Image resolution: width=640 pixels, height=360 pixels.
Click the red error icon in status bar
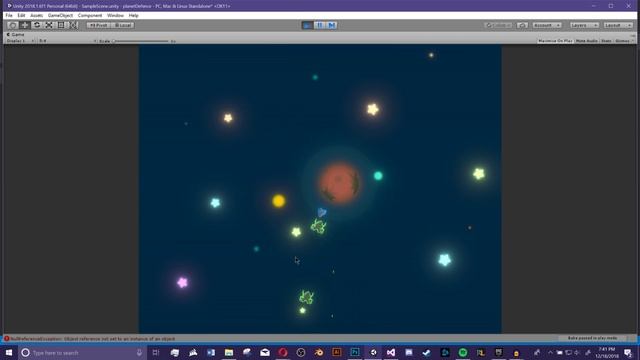7,339
